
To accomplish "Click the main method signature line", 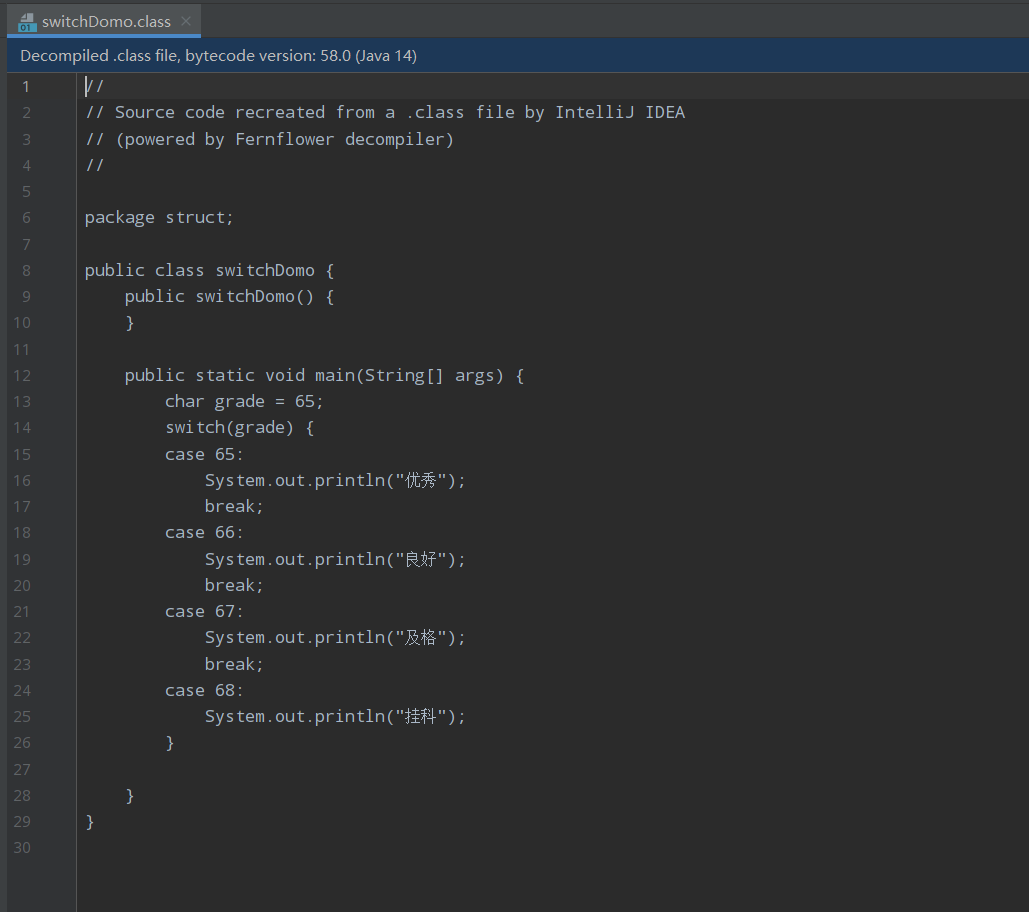I will pos(324,375).
